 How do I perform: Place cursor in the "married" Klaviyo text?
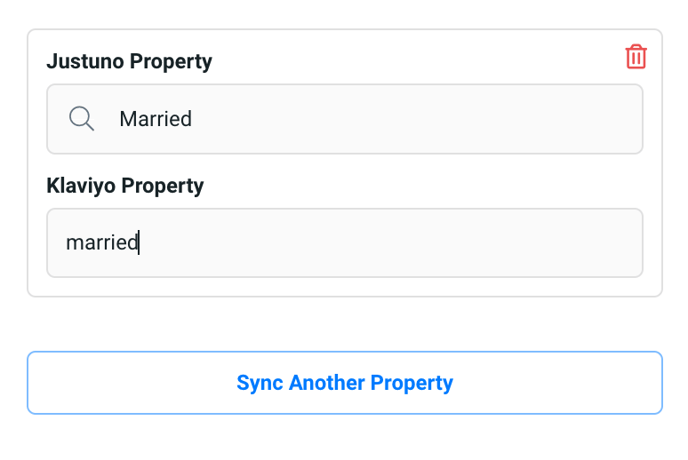point(102,243)
